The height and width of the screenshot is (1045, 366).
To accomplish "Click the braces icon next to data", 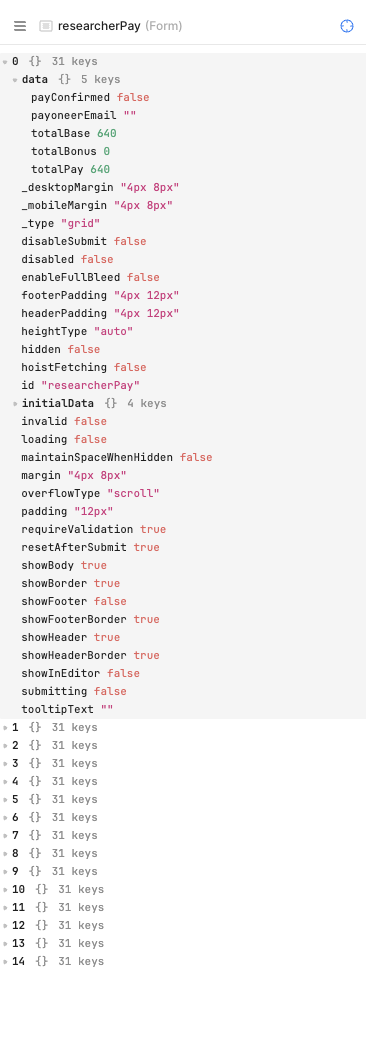I will tap(64, 79).
